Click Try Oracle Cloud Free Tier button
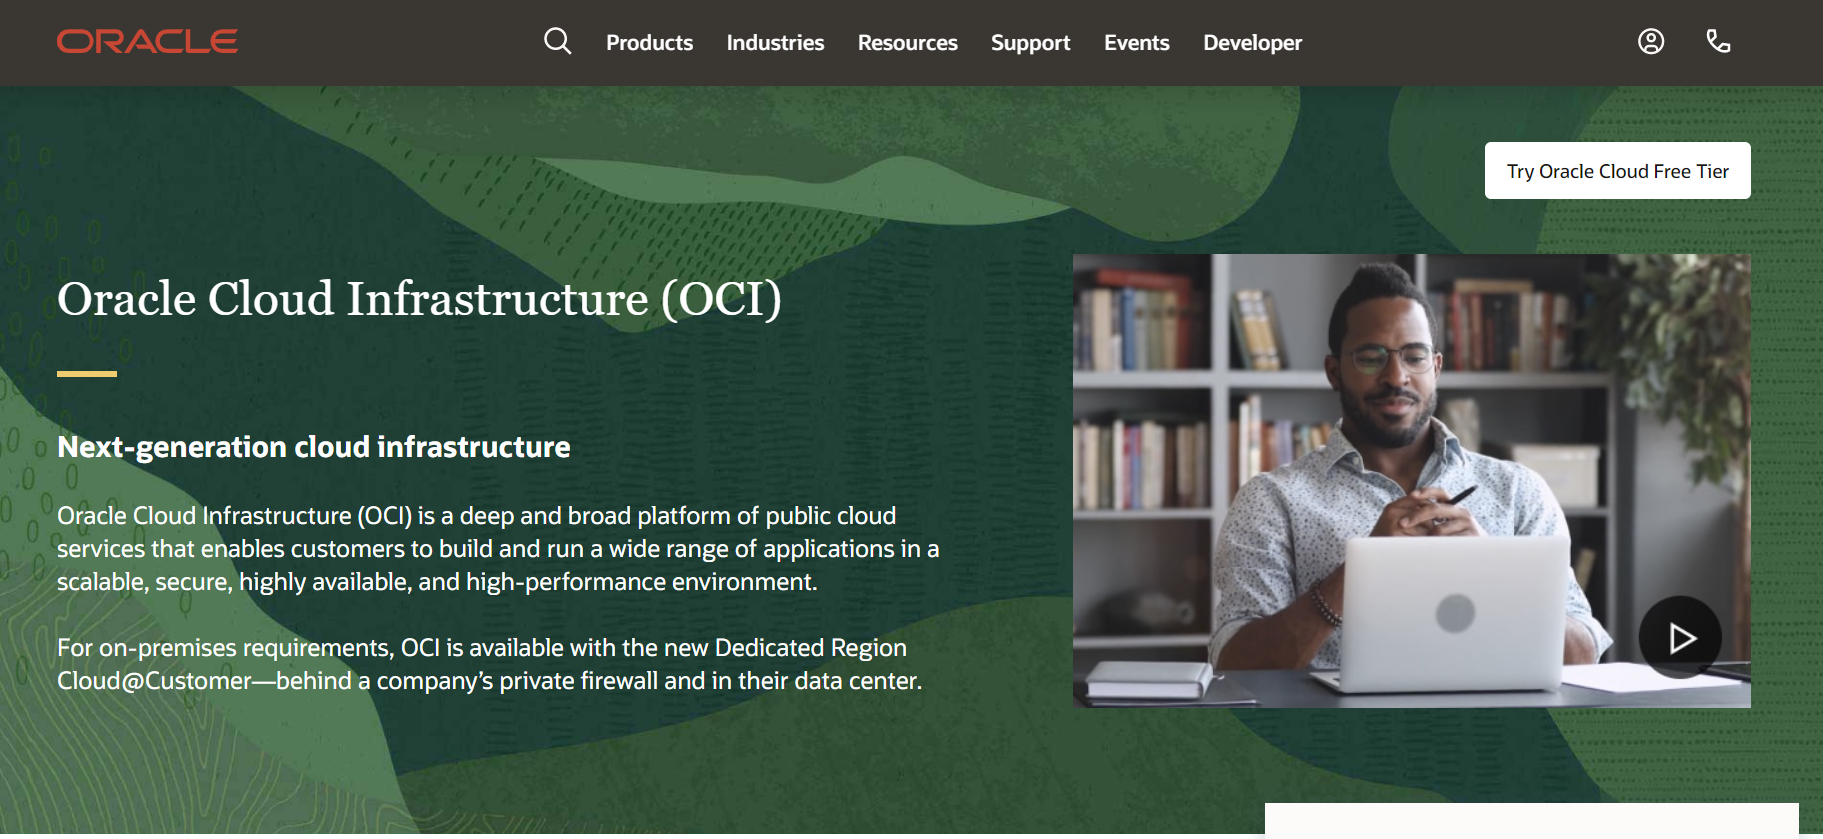Viewport: 1823px width, 839px height. pyautogui.click(x=1617, y=171)
